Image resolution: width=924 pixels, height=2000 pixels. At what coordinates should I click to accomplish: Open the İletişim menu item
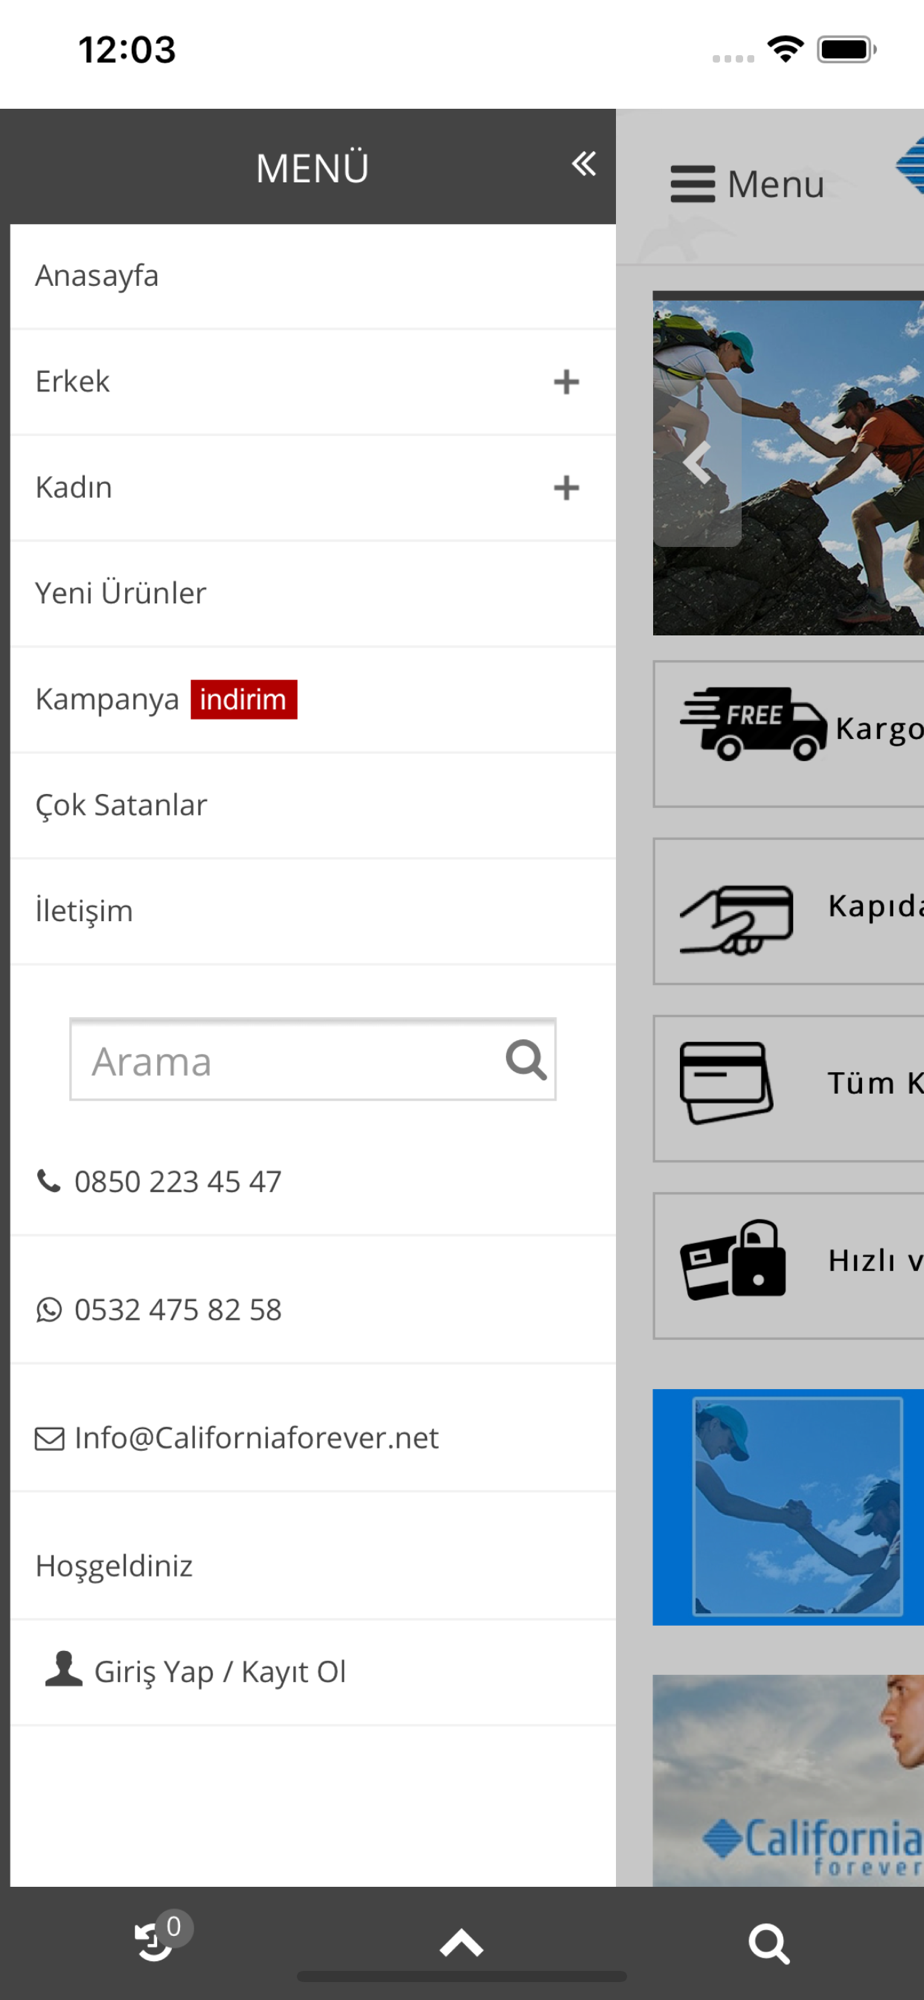313,912
